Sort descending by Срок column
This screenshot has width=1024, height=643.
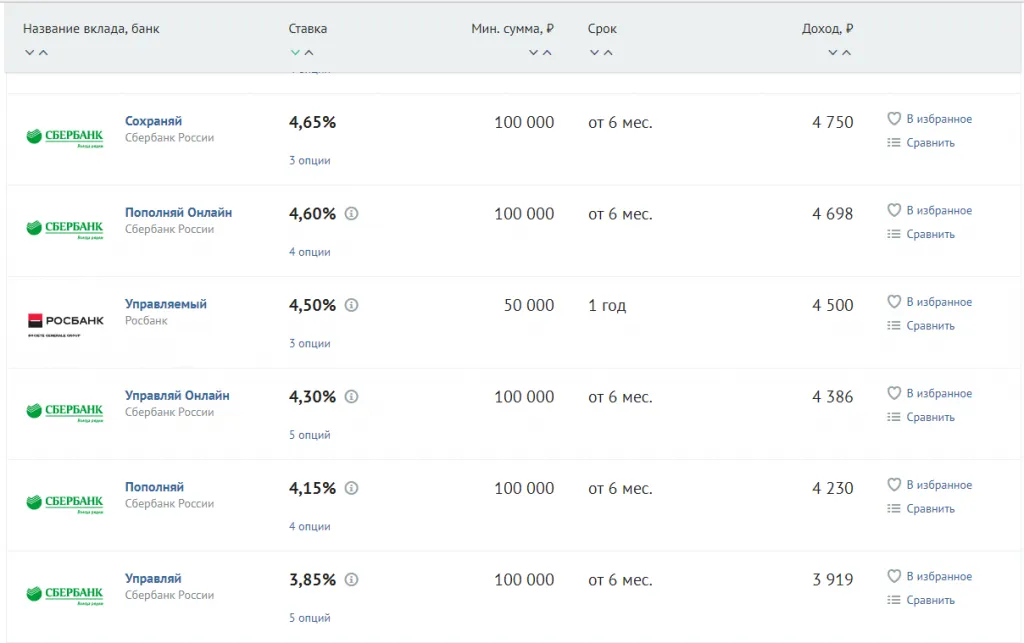point(594,53)
